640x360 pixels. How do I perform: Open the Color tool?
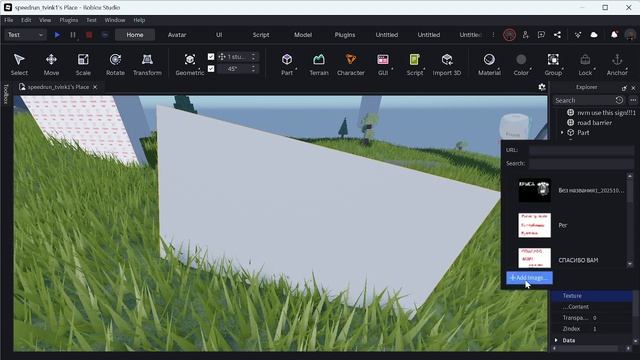tap(521, 64)
